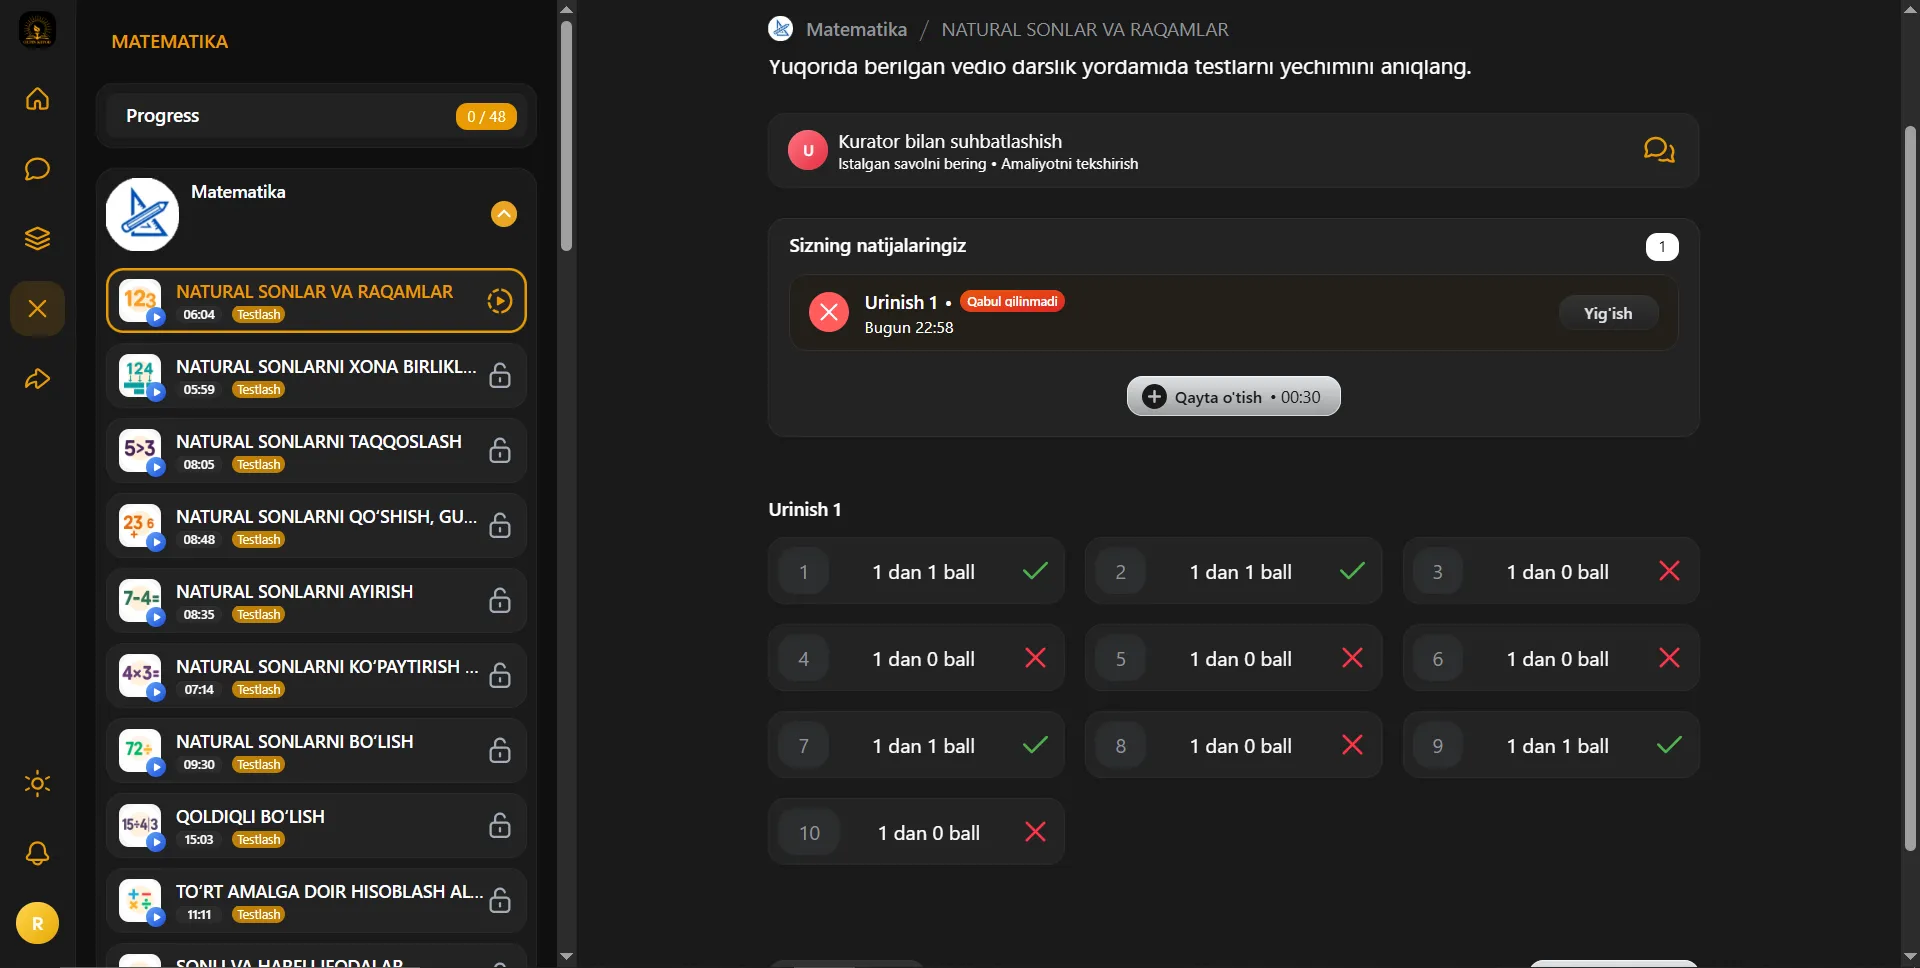This screenshot has width=1920, height=968.
Task: Click Testlash tag on NATURAL SONLARNI AYIRISH
Action: 259,615
